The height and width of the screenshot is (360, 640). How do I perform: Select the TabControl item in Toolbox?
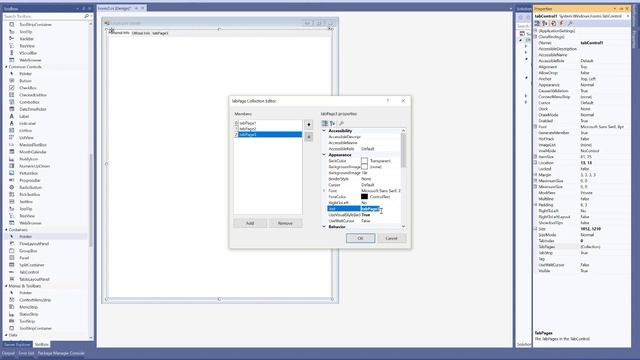click(x=29, y=272)
